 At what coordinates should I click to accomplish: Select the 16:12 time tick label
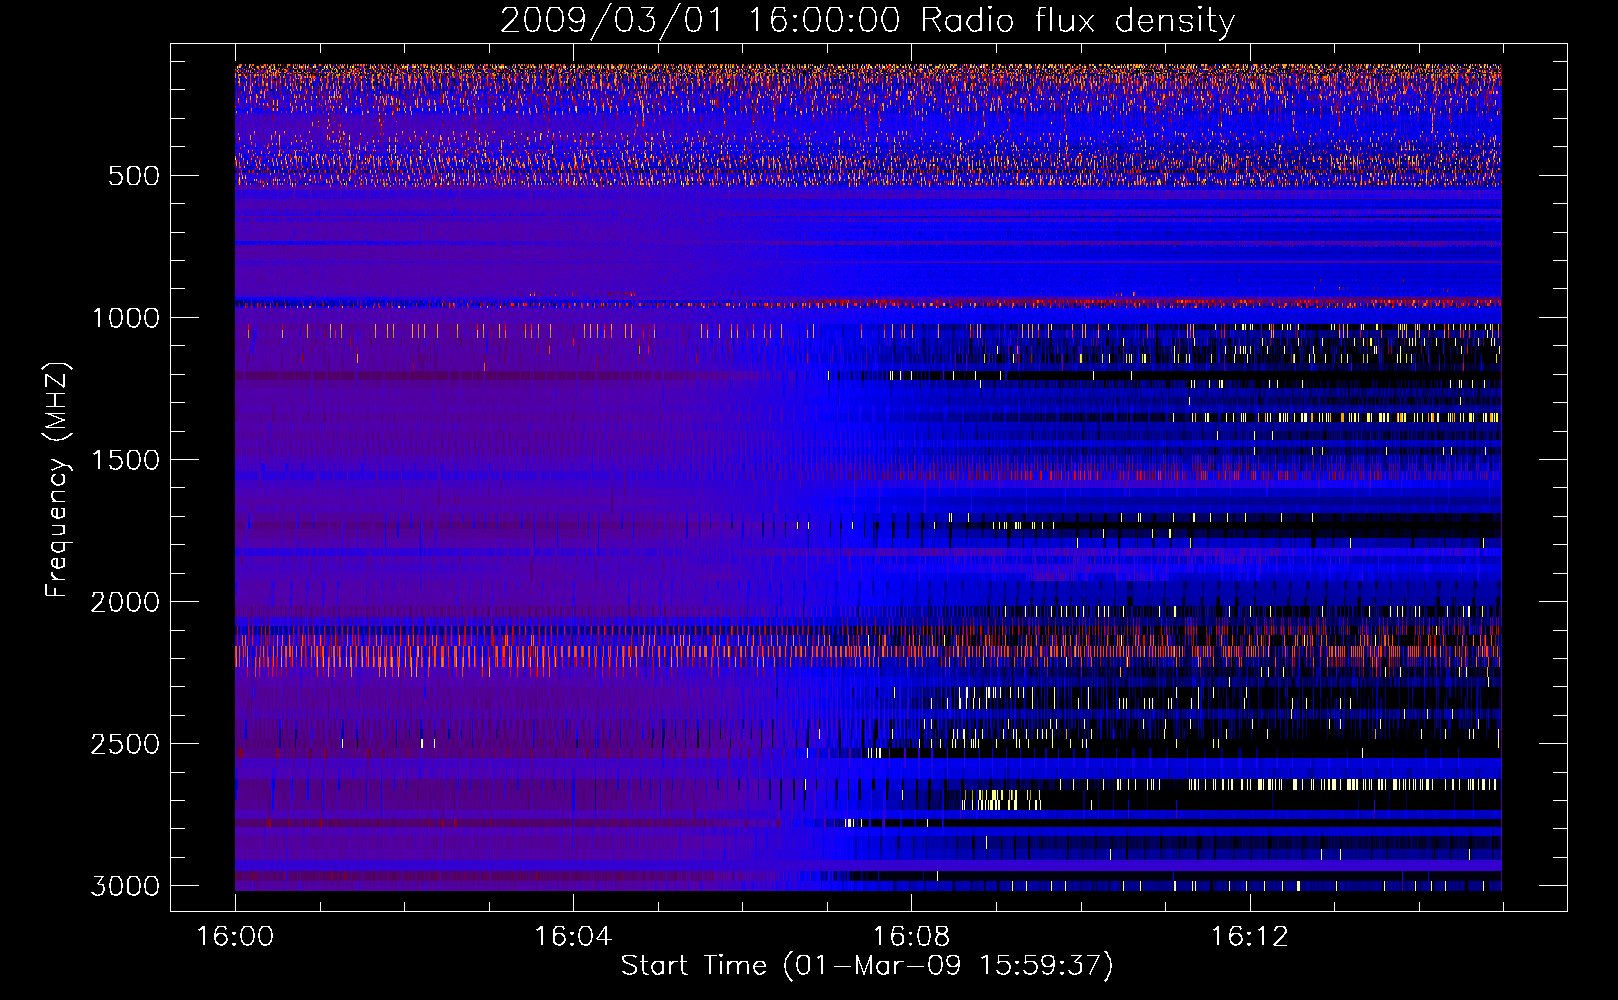tap(1249, 937)
